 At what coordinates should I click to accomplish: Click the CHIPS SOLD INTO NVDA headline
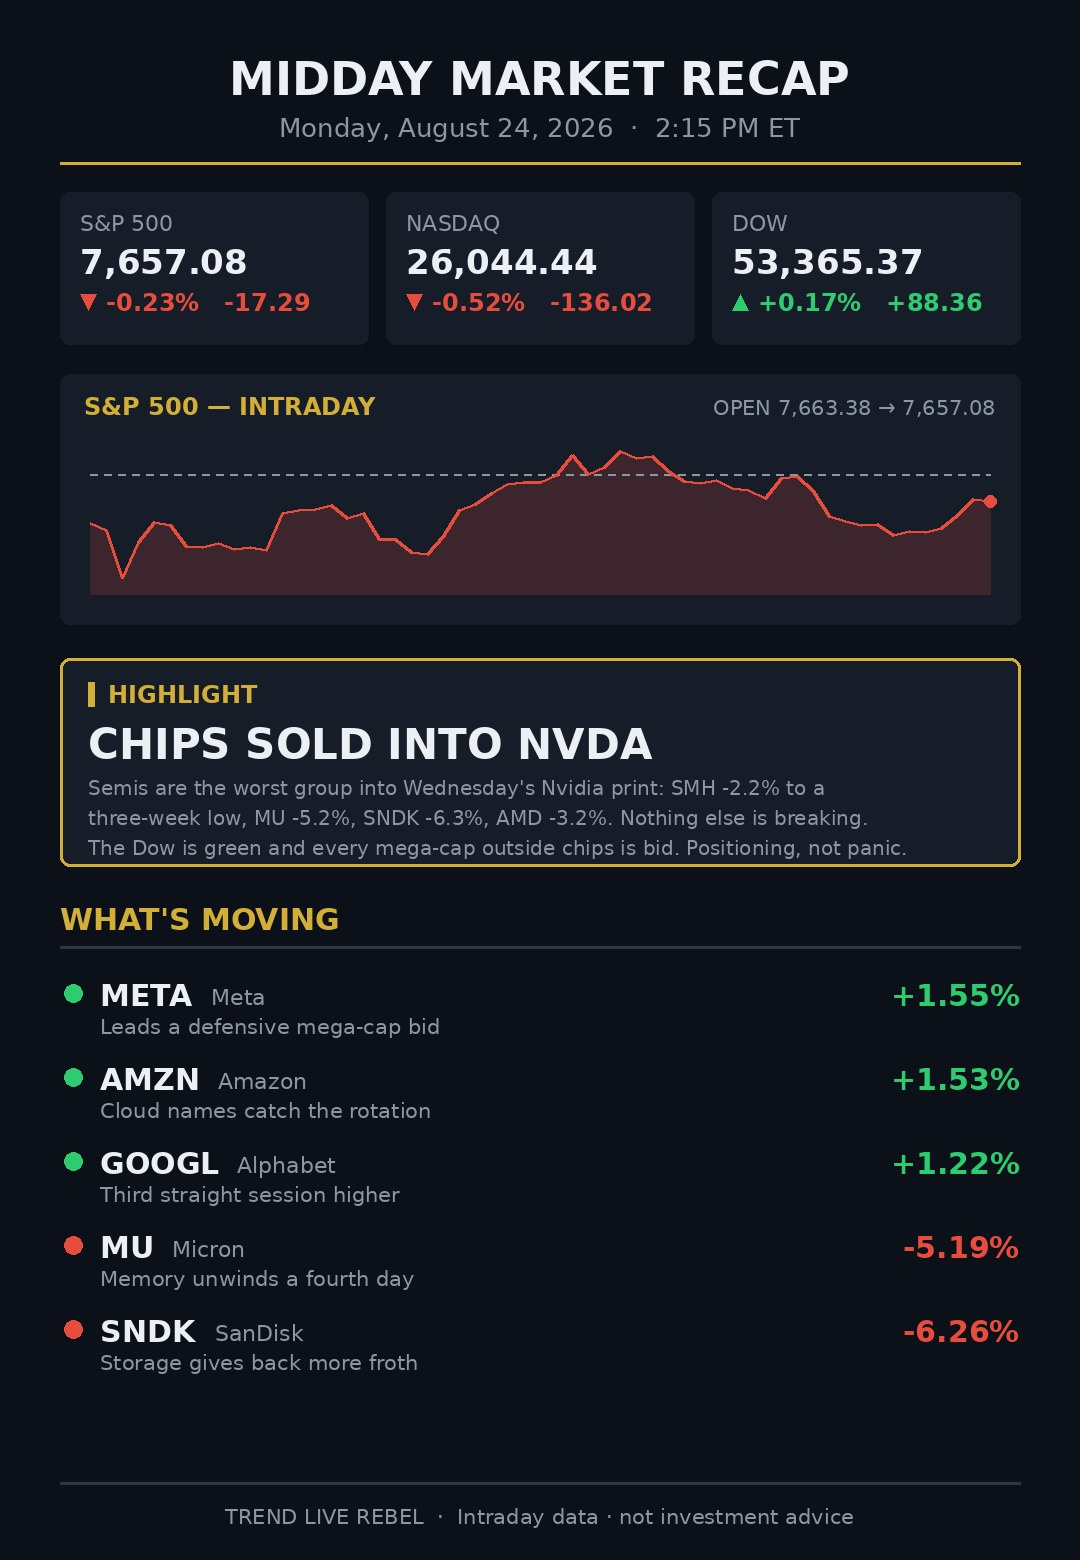click(x=370, y=744)
